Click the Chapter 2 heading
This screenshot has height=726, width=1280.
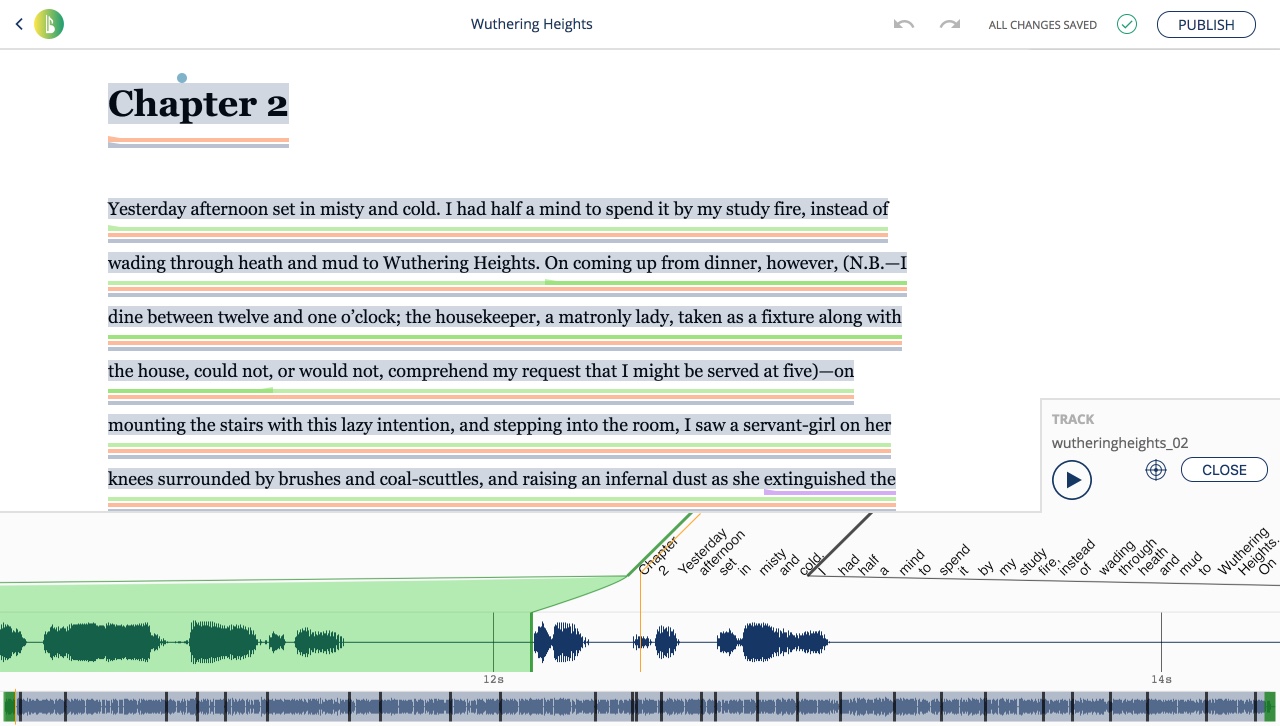click(198, 104)
